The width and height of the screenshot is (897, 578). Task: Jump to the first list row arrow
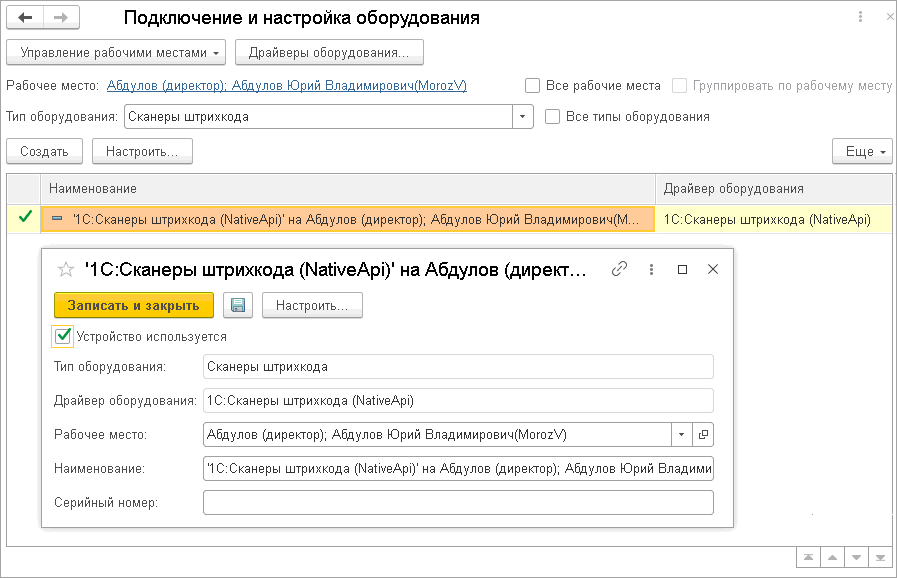pos(806,556)
